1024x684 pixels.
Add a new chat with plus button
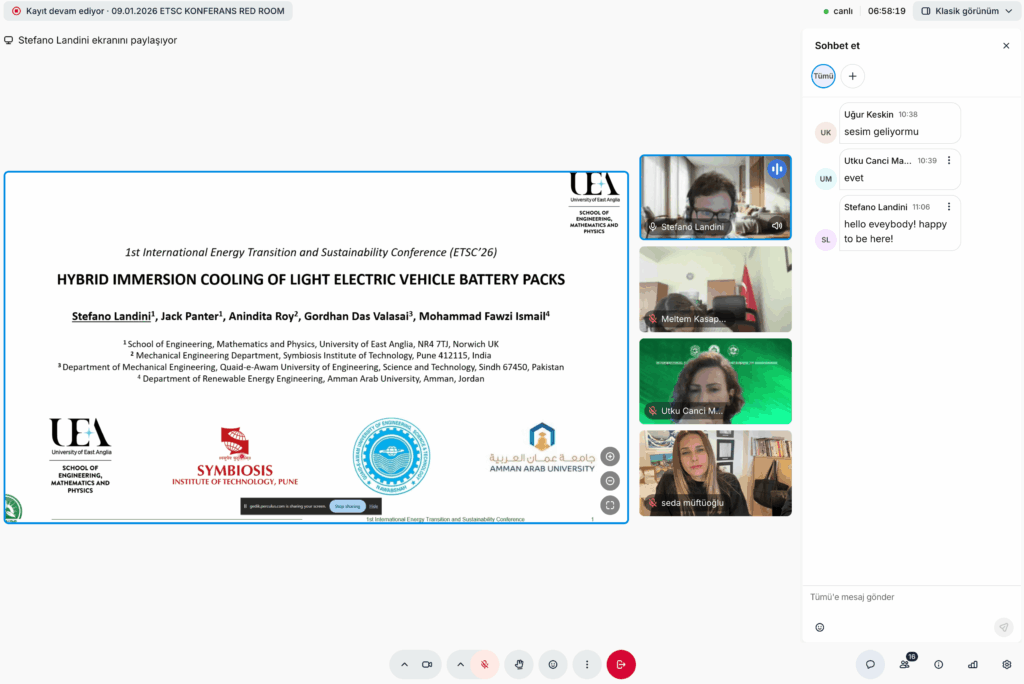point(852,76)
